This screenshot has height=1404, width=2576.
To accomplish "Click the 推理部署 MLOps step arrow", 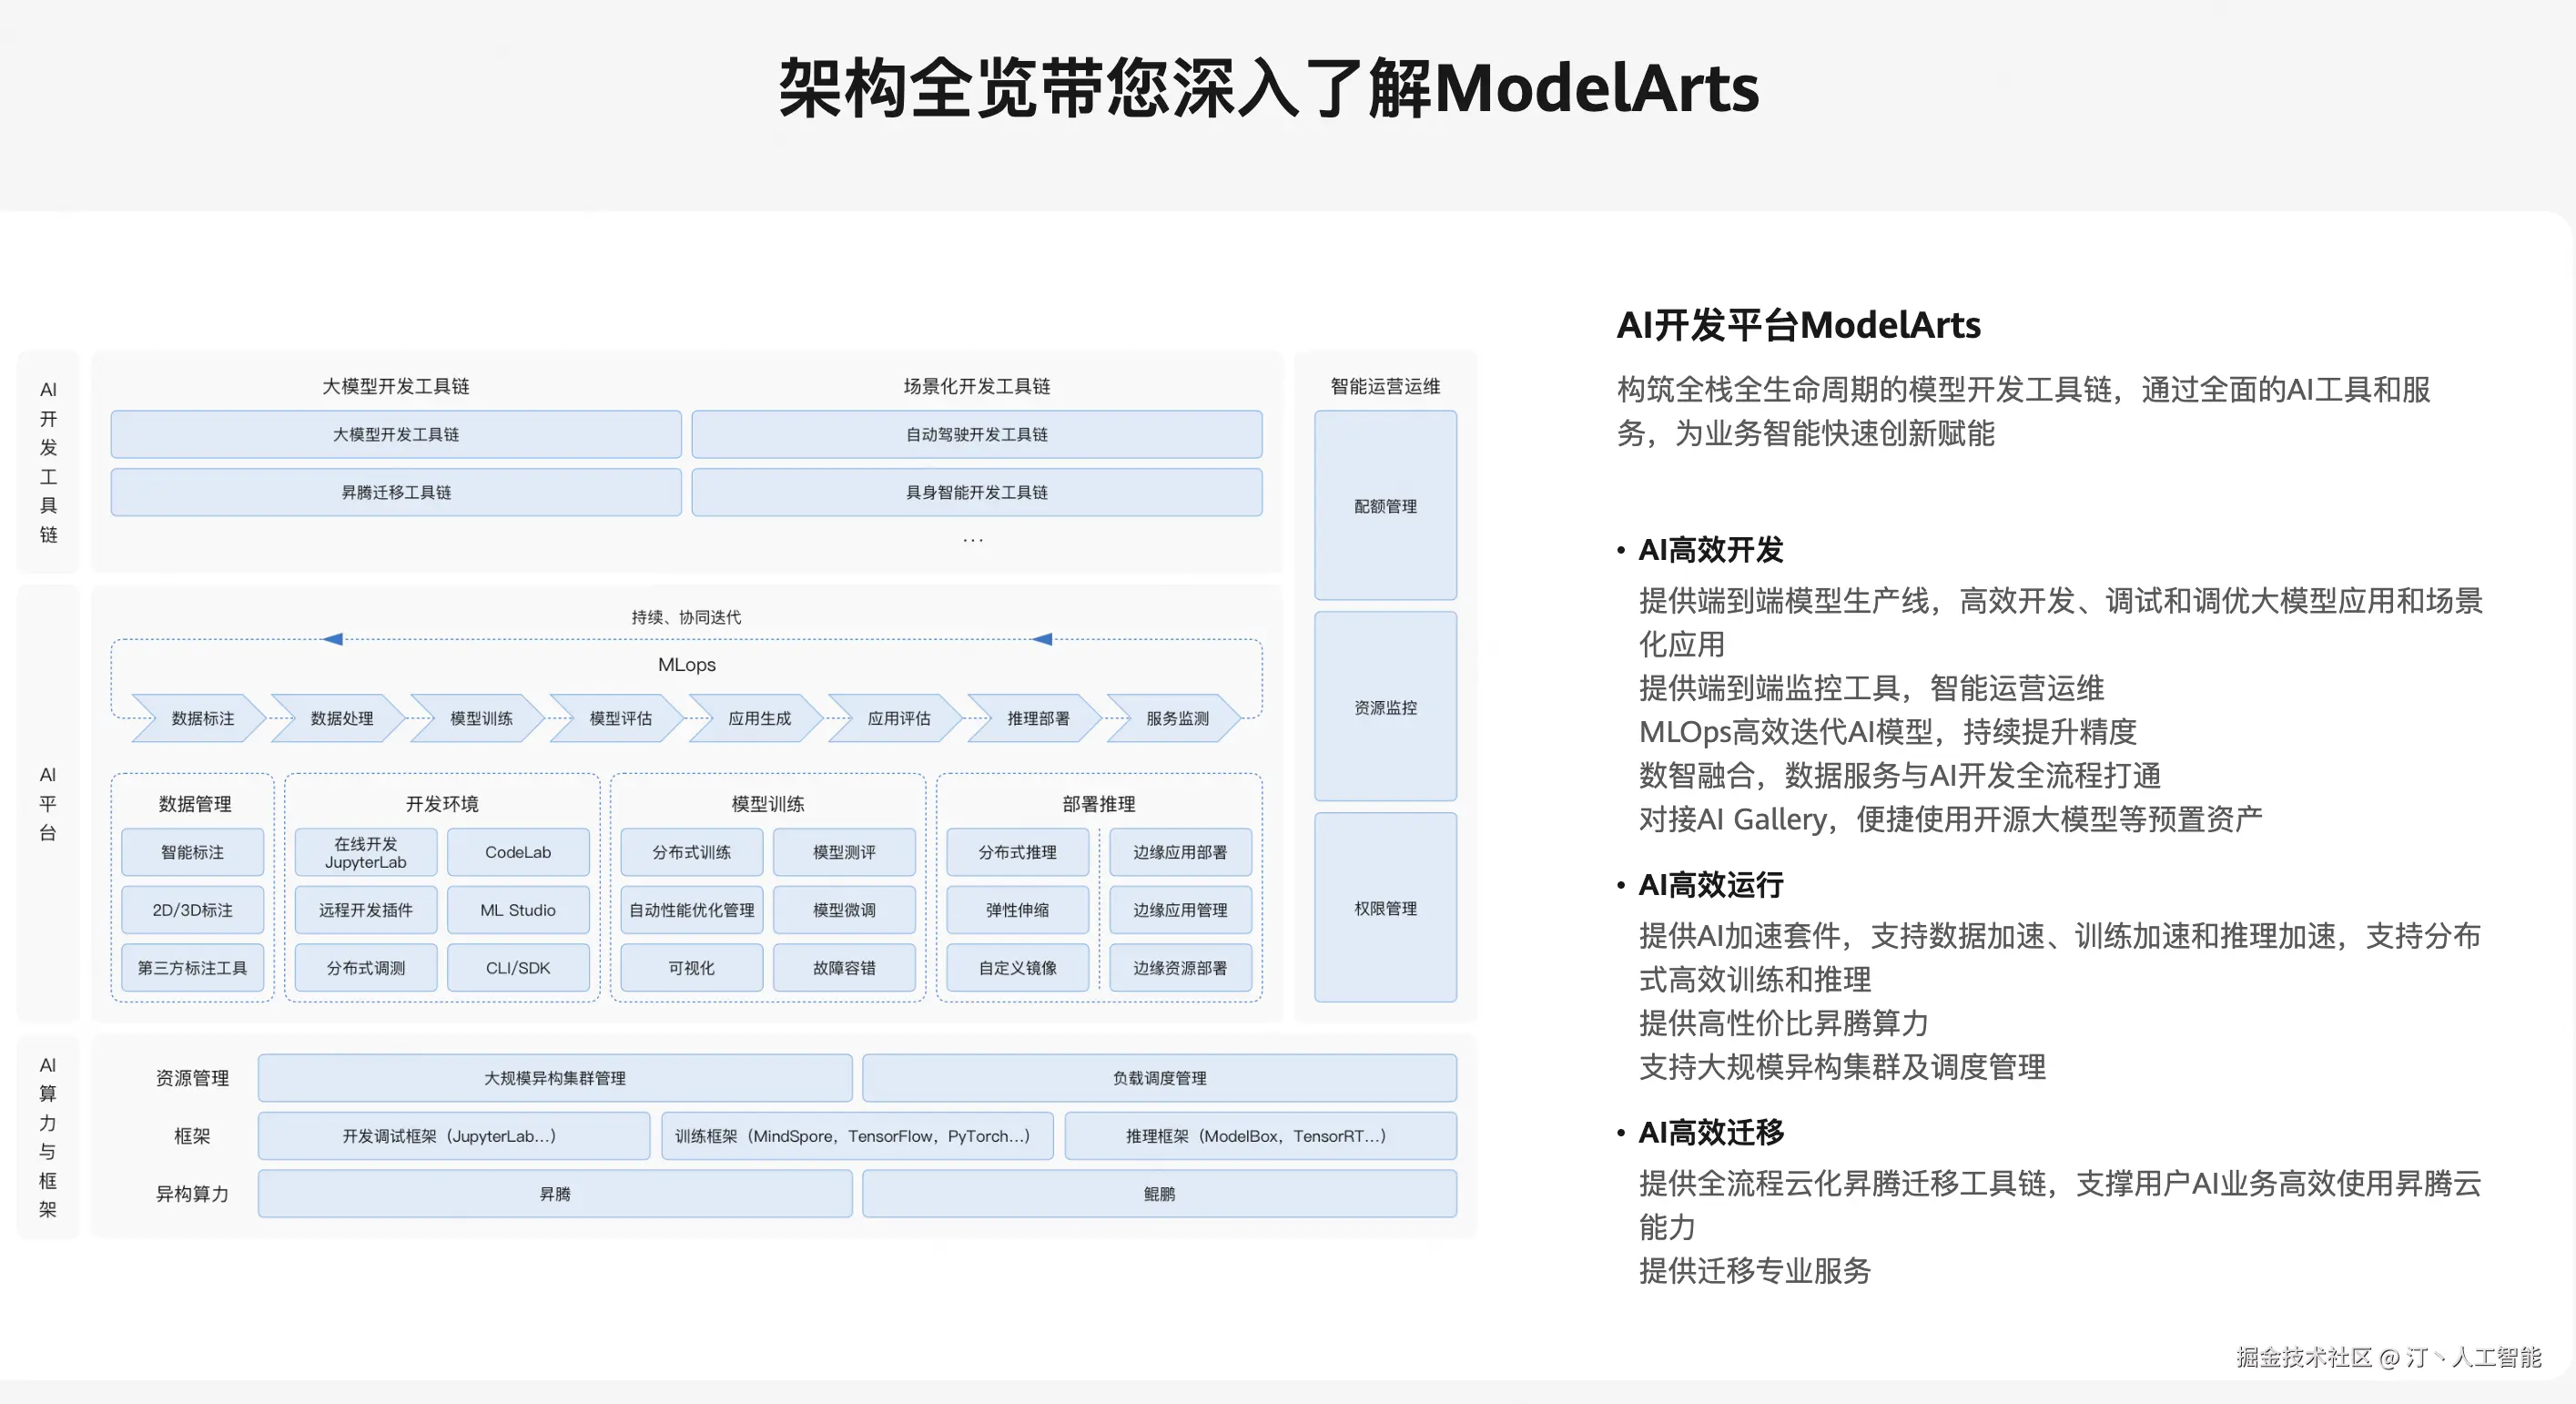I will coord(1038,718).
